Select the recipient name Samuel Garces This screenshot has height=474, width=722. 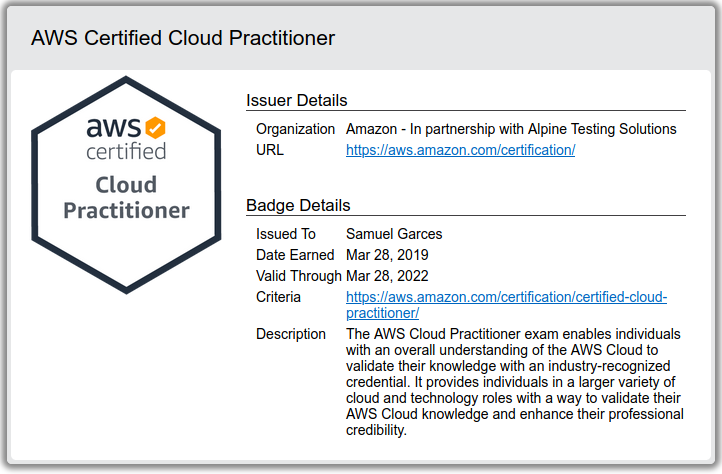[394, 234]
